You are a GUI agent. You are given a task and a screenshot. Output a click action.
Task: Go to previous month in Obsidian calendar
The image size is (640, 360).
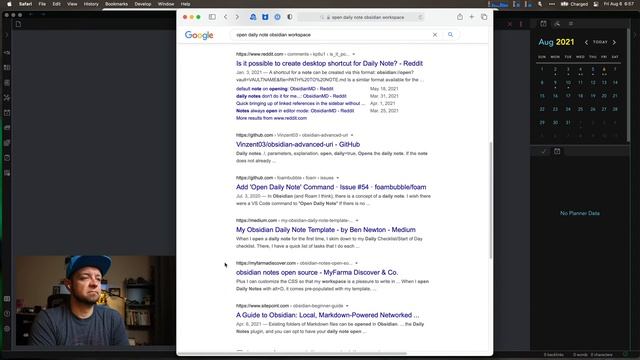click(x=587, y=42)
